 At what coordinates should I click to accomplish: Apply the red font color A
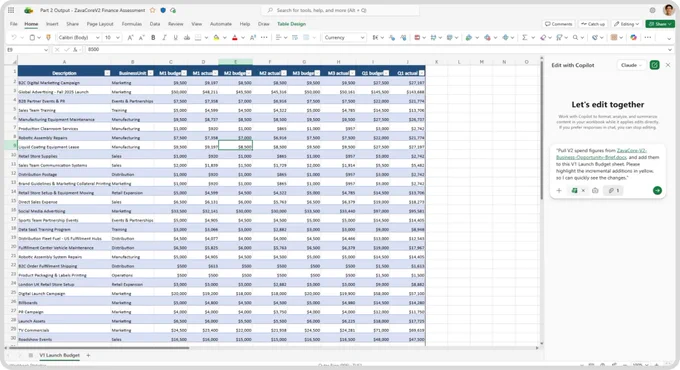(235, 38)
